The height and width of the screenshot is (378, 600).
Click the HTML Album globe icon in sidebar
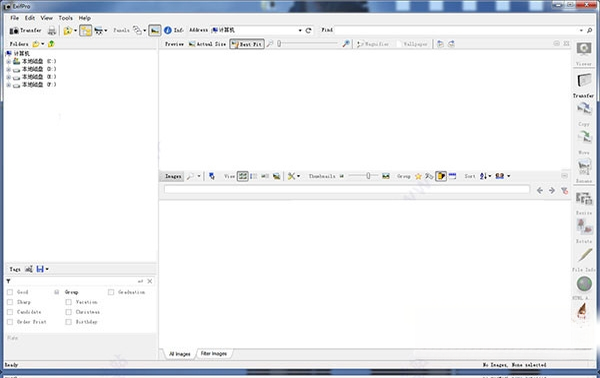584,284
